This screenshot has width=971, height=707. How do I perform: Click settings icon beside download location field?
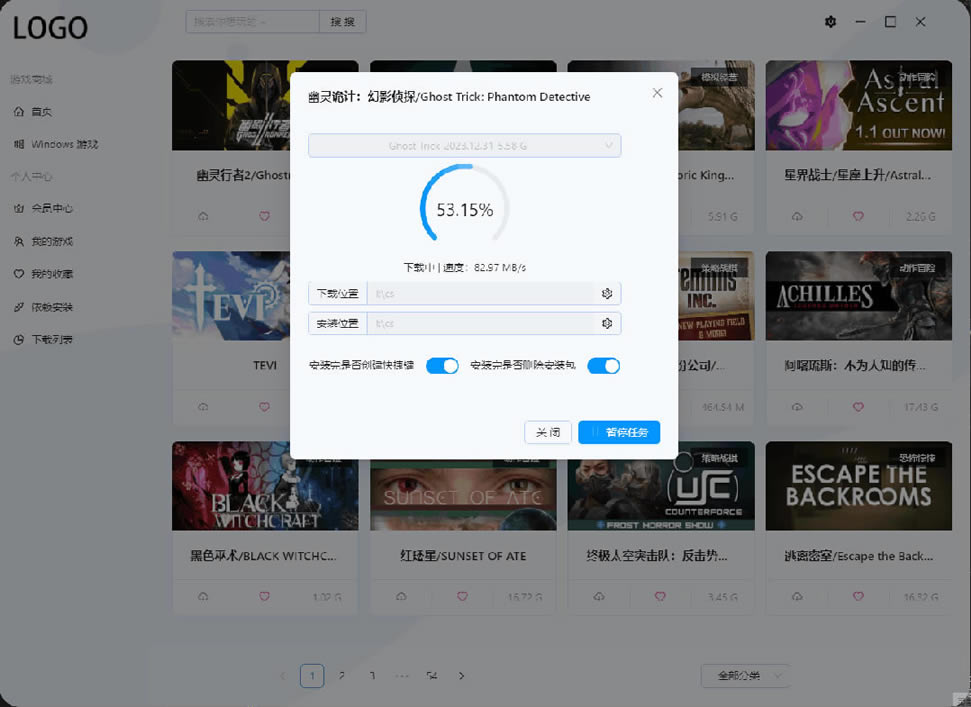607,293
